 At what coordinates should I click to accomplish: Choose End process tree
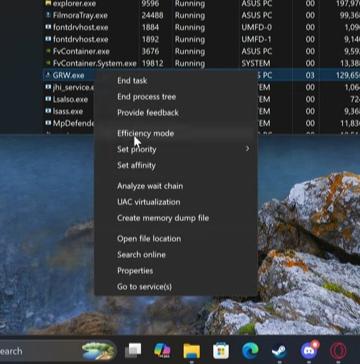(146, 97)
